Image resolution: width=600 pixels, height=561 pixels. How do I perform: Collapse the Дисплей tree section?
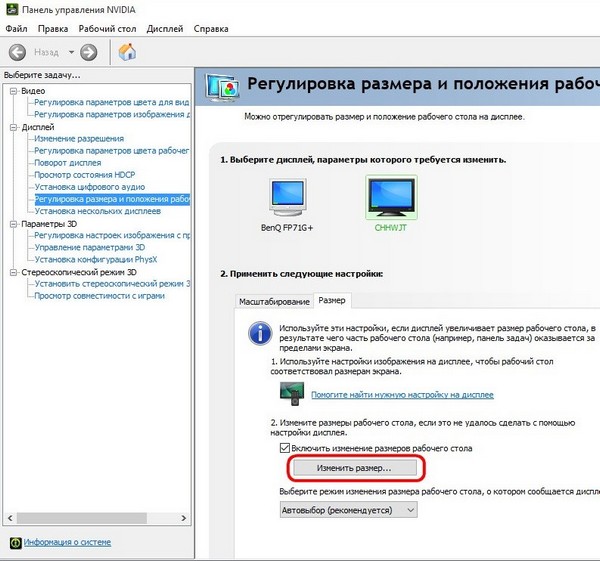click(x=14, y=127)
